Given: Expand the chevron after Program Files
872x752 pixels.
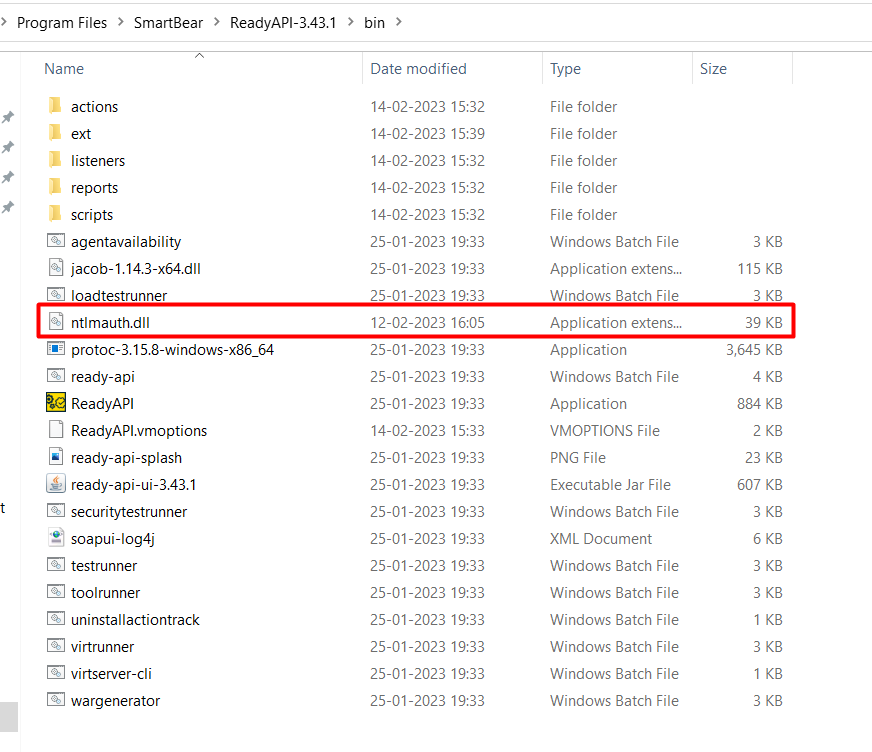Looking at the screenshot, I should [x=120, y=23].
